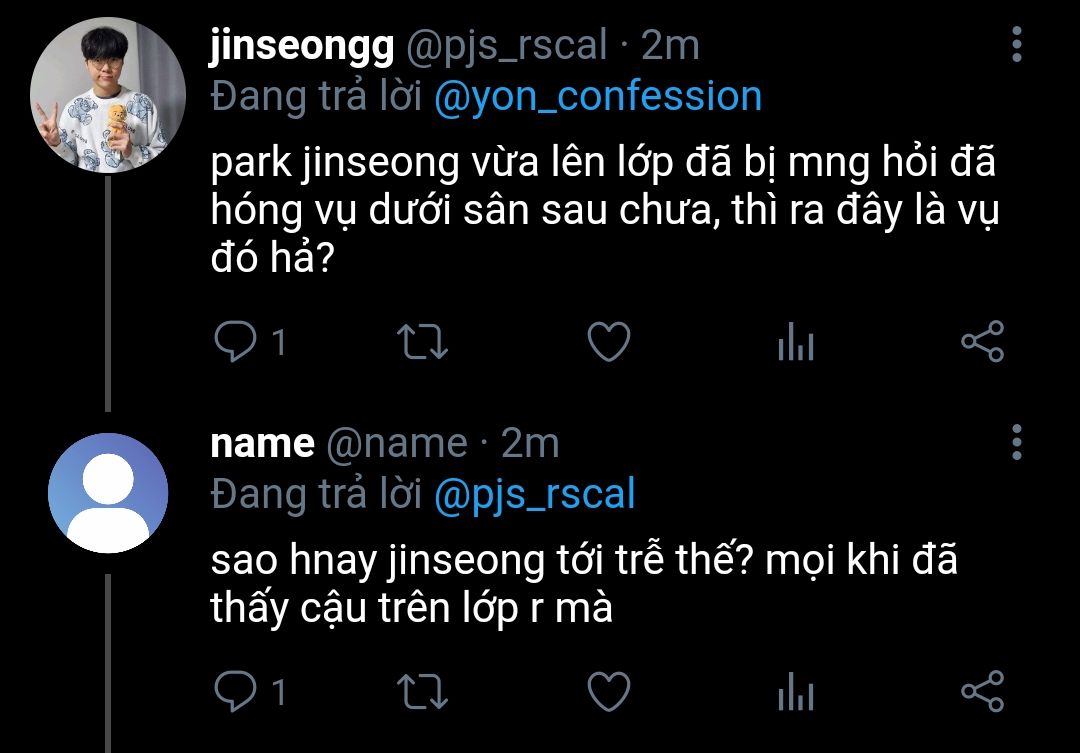The image size is (1080, 753).
Task: Like the tweet by jinseongg
Action: click(x=607, y=342)
